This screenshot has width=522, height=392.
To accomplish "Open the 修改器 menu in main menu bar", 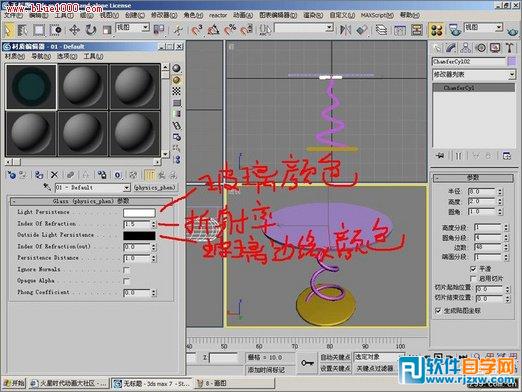I will (164, 15).
